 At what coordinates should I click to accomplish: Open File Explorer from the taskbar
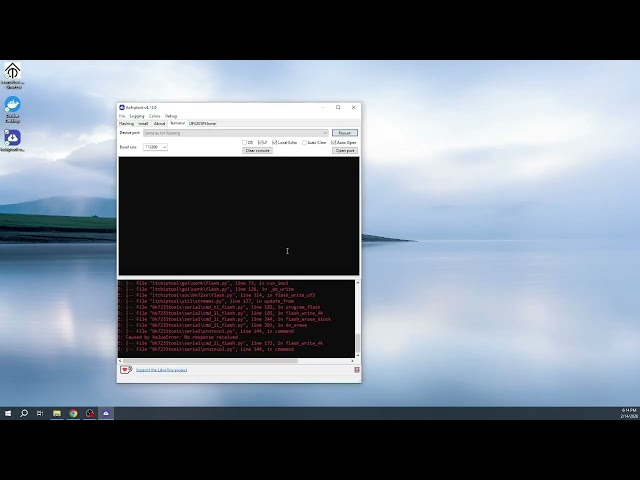click(57, 413)
